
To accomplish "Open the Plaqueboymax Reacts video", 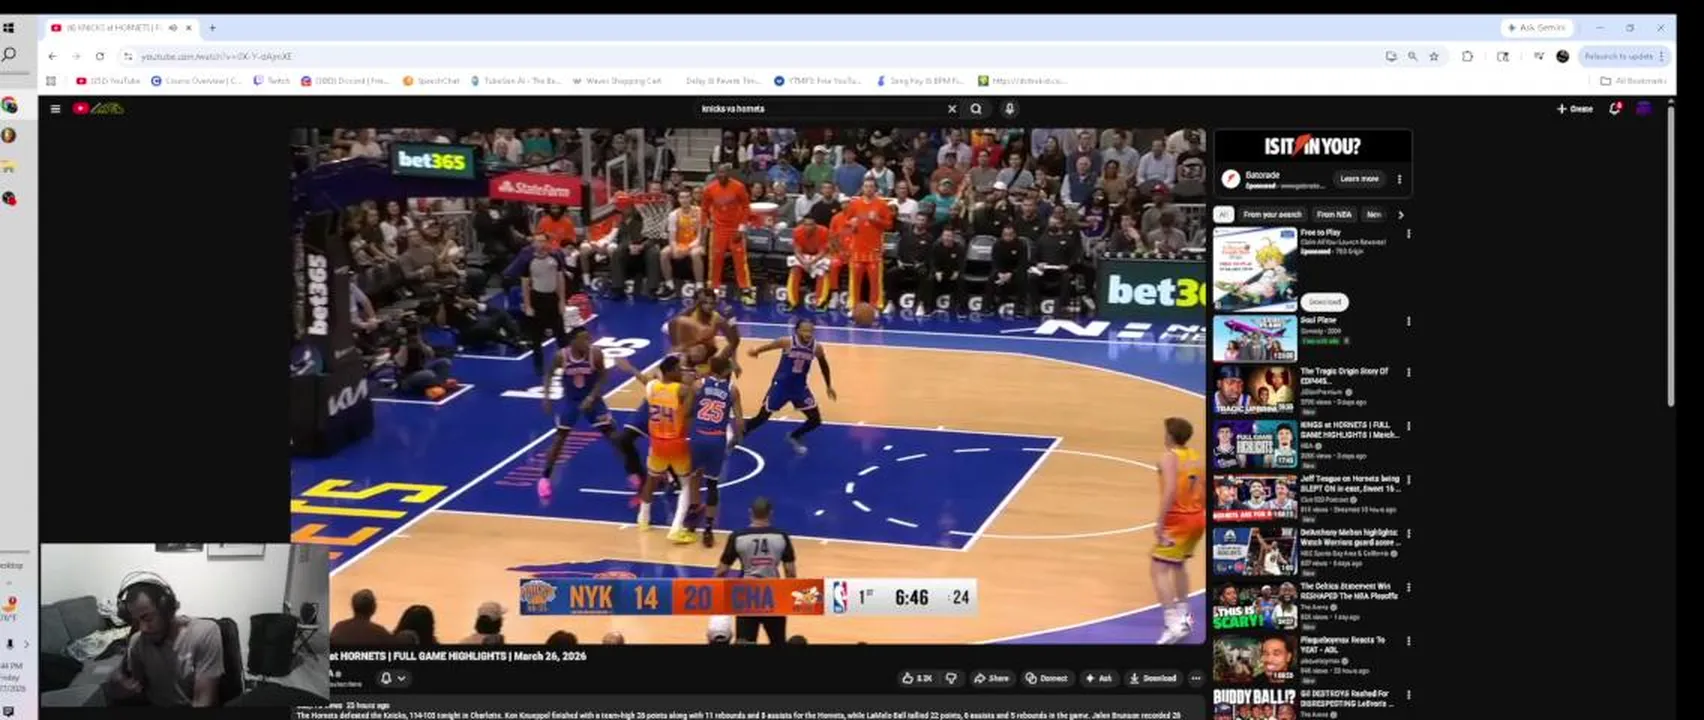I will (1255, 660).
